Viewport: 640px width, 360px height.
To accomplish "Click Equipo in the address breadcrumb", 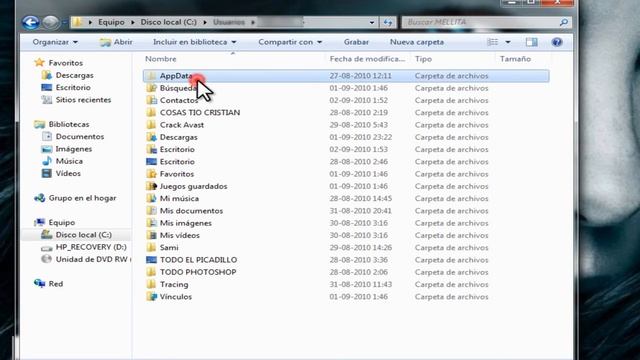I will coord(111,22).
